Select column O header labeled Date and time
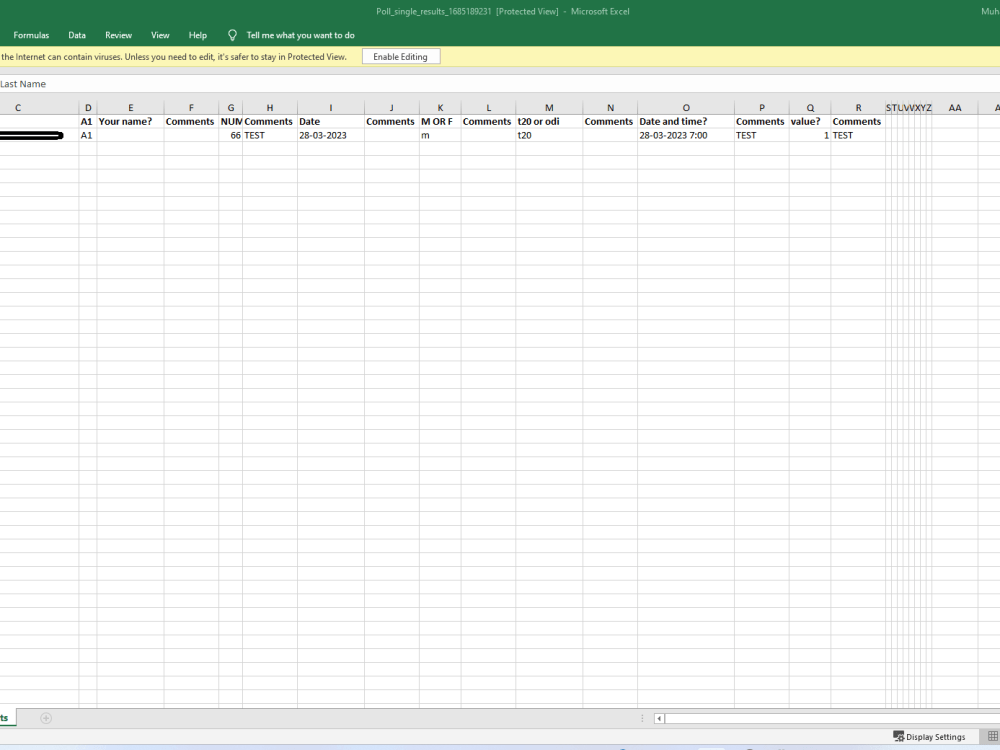This screenshot has width=1000, height=750. tap(686, 107)
